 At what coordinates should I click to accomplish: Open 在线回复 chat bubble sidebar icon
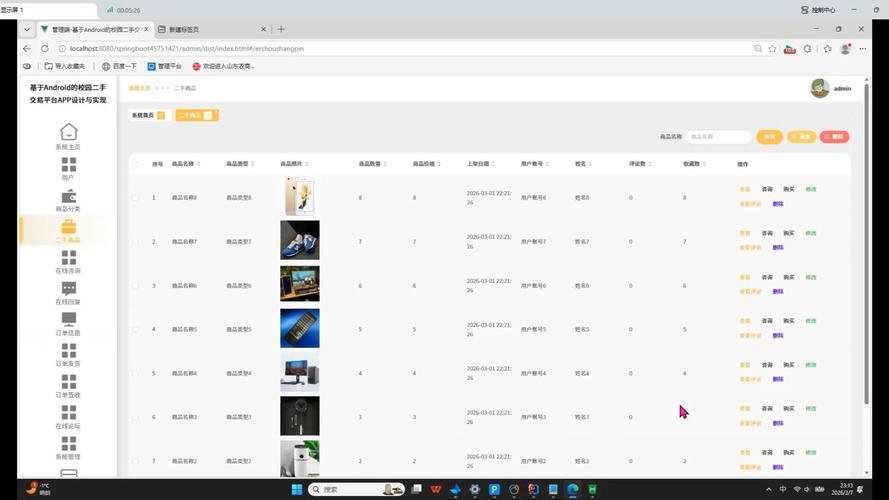pyautogui.click(x=69, y=289)
